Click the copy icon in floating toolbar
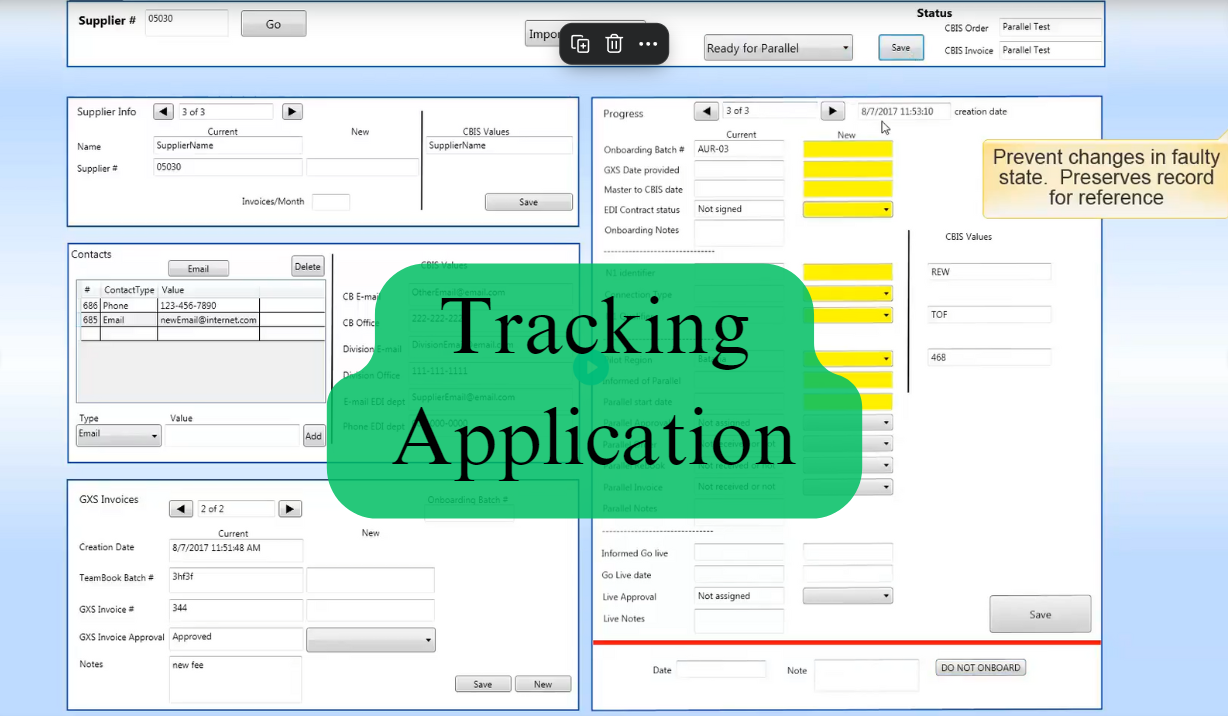This screenshot has height=716, width=1228. tap(580, 44)
